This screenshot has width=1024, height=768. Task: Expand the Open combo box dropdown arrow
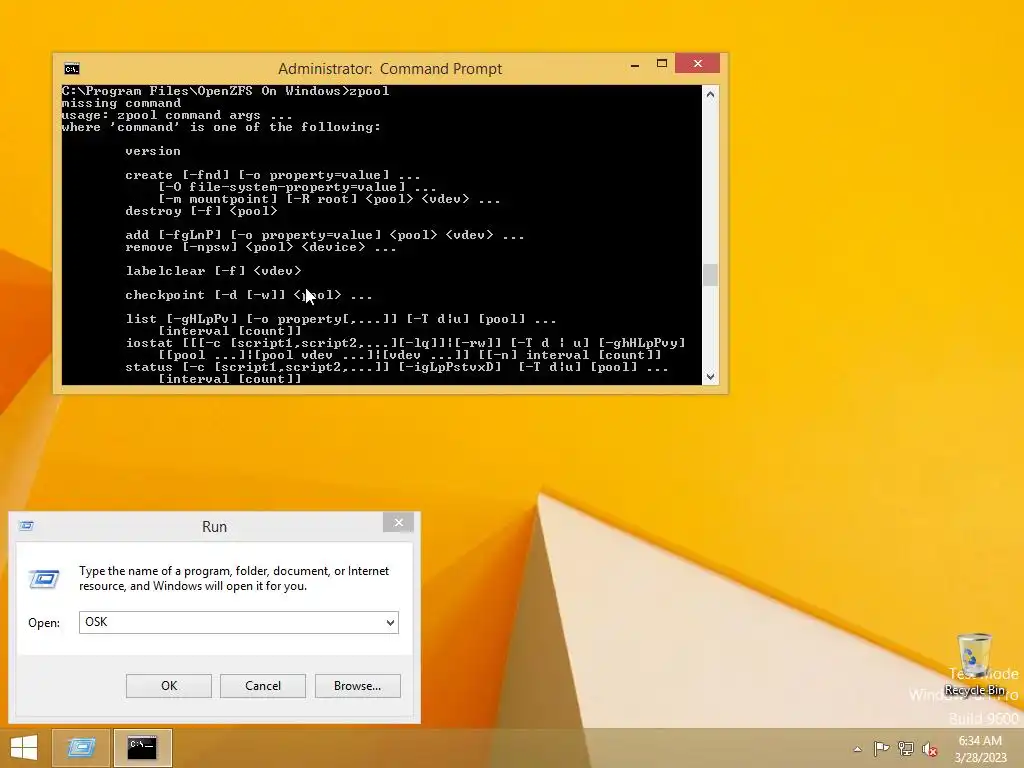point(390,622)
